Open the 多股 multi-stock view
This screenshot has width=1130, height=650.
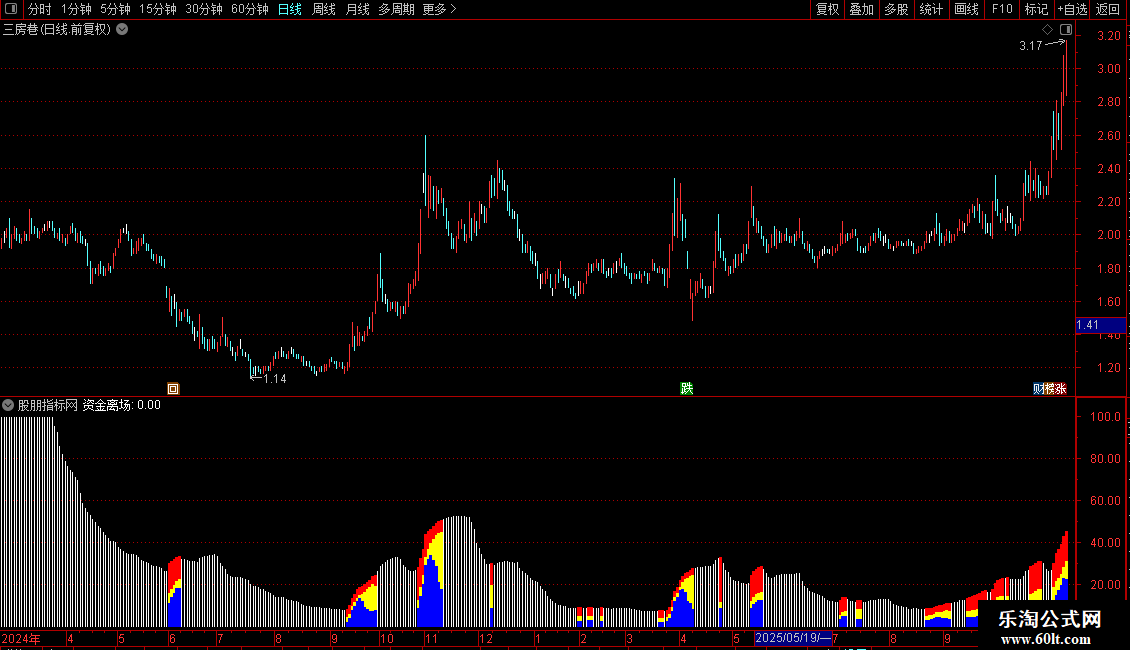click(897, 9)
